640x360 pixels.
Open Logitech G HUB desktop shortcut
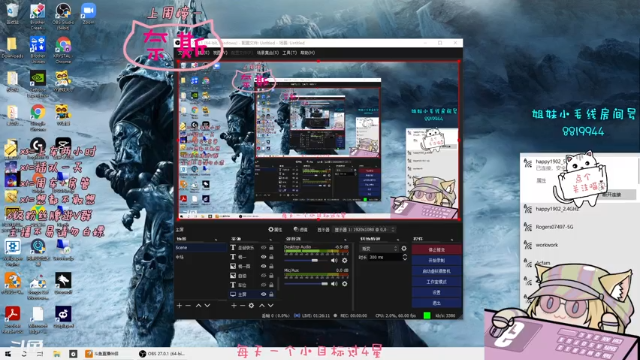[38, 148]
